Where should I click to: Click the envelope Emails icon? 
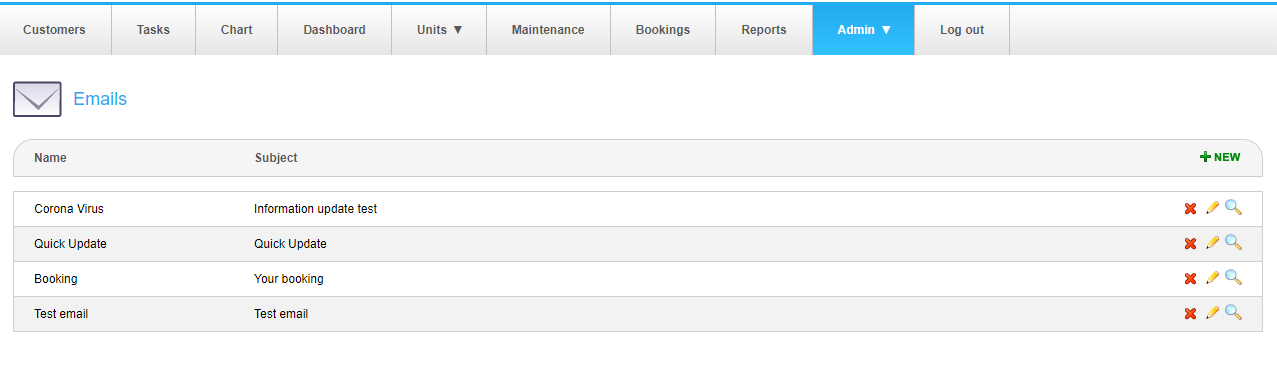(x=37, y=99)
